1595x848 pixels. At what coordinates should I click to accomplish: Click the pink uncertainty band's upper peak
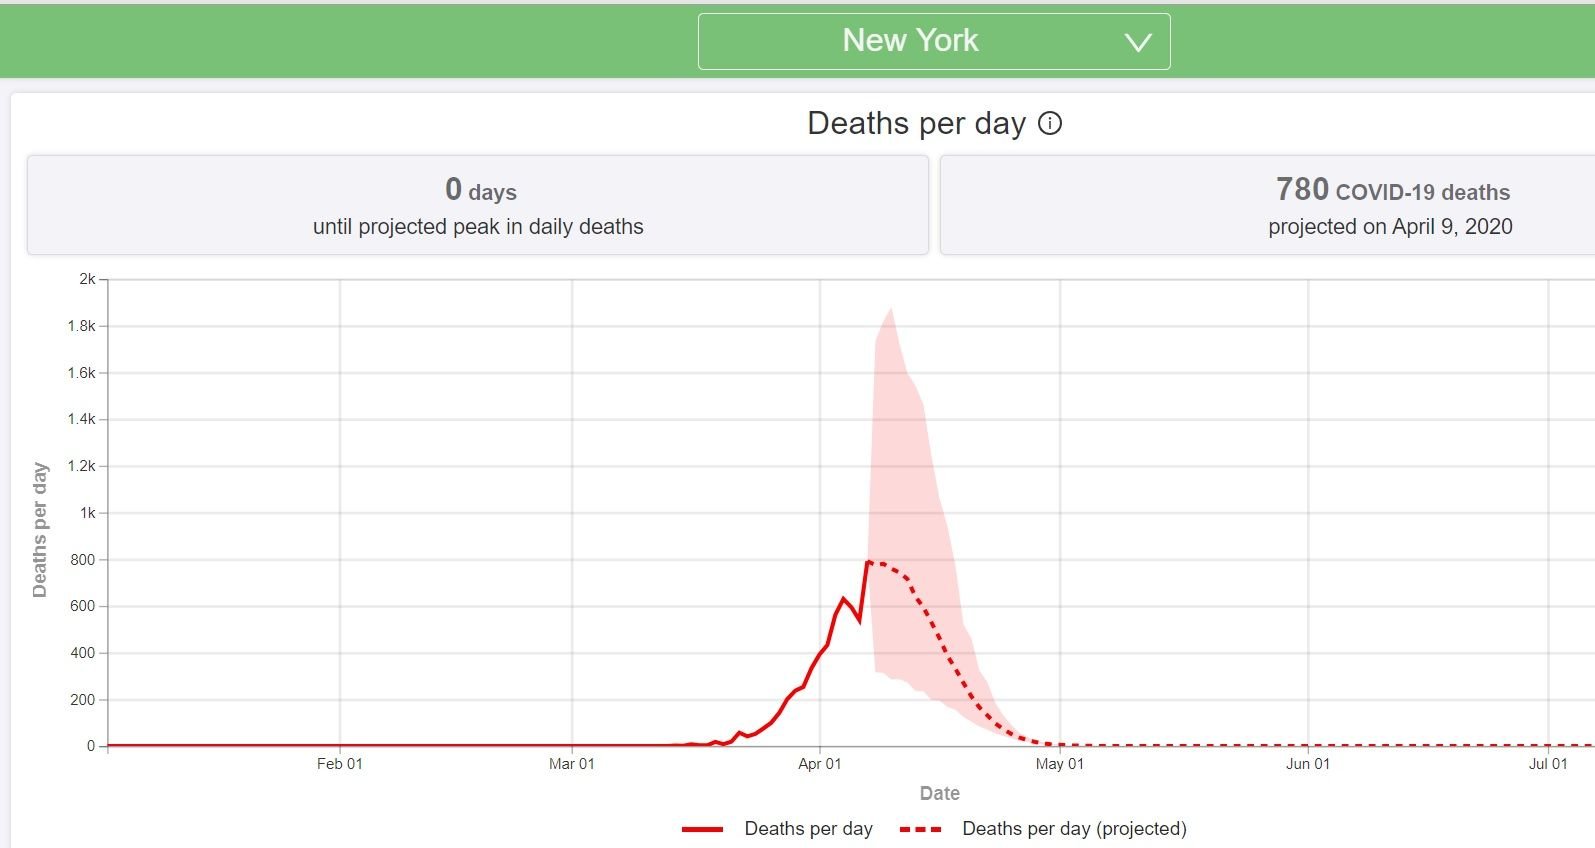[890, 309]
